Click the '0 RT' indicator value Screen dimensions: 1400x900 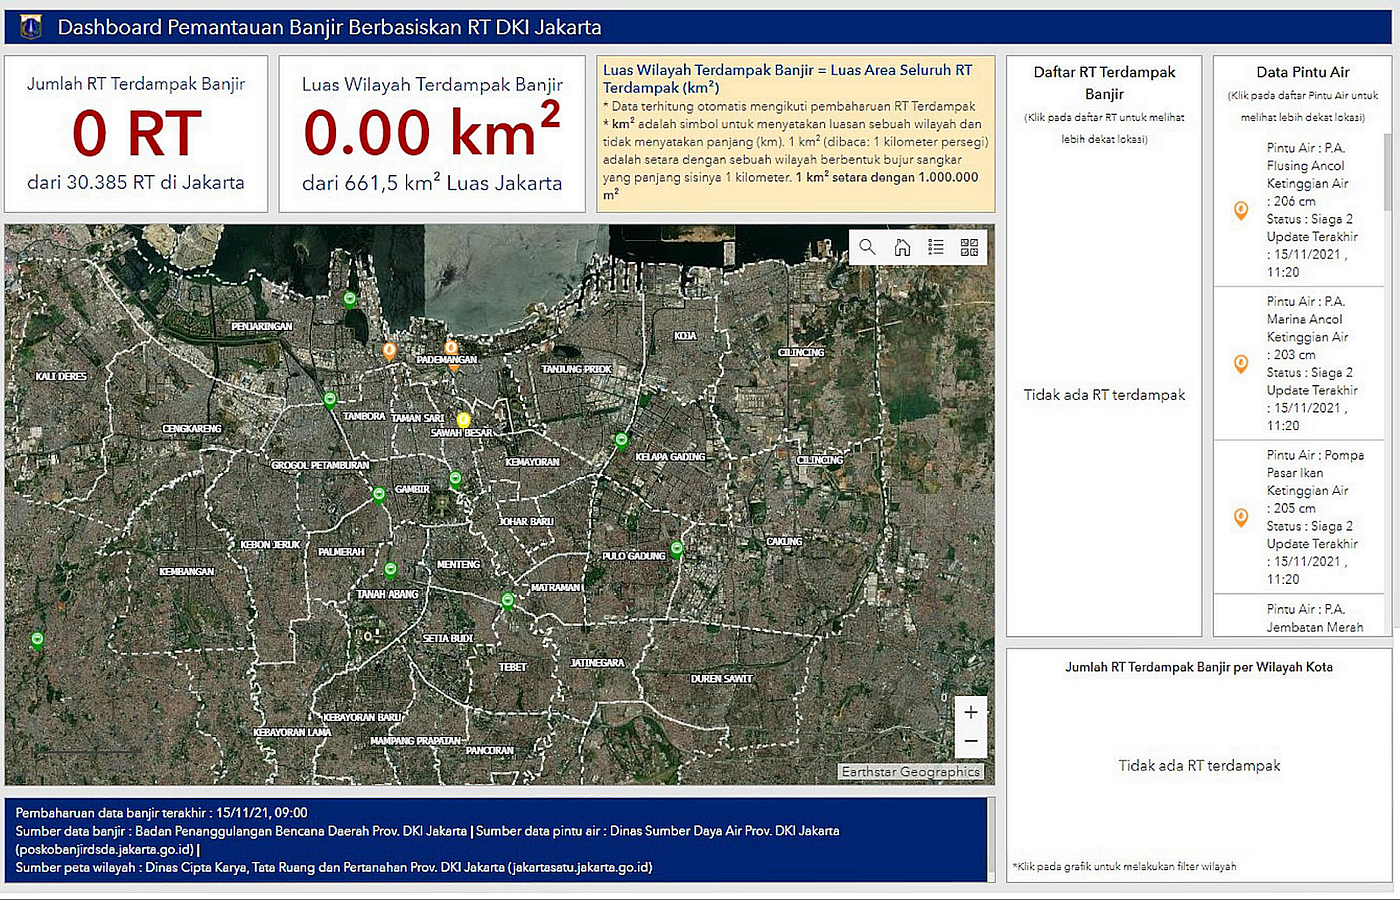tap(137, 133)
